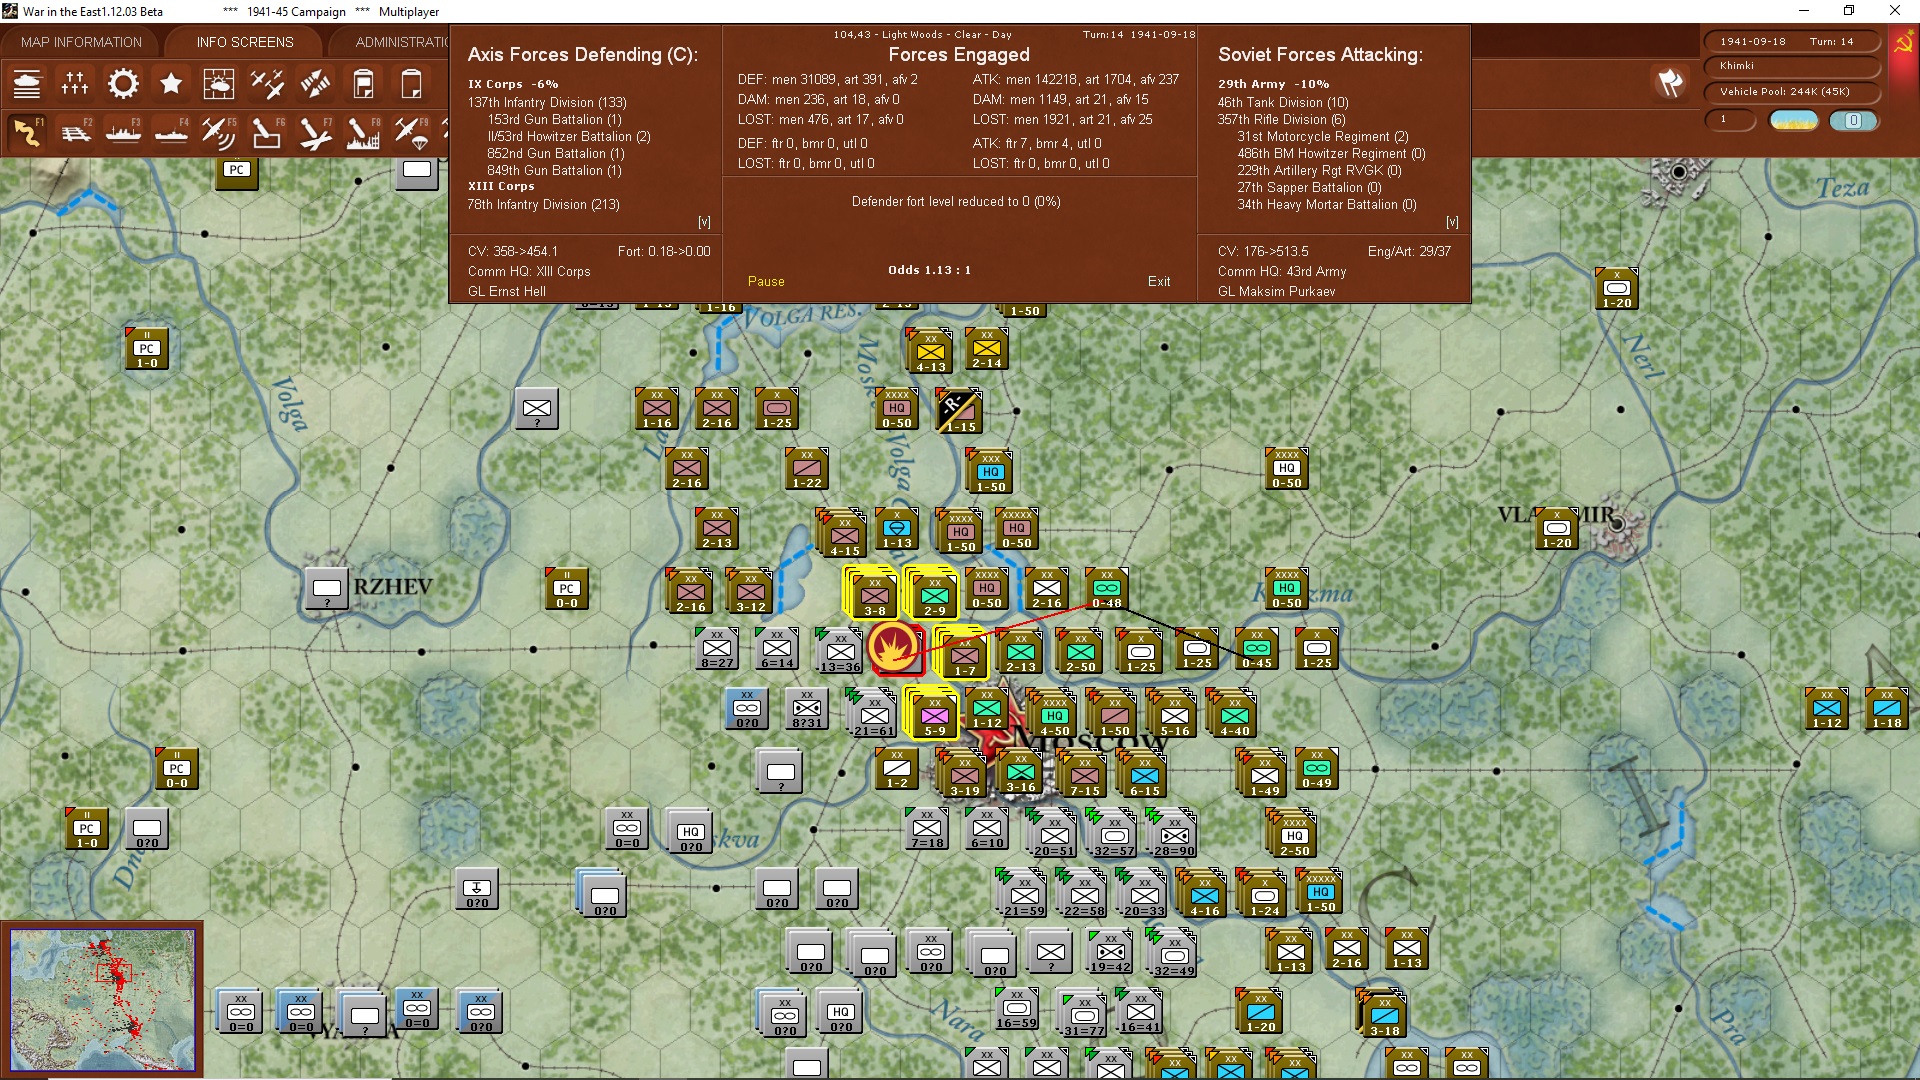Image resolution: width=1920 pixels, height=1080 pixels.
Task: Select the 4-50 HQ counter near Moscow
Action: [x=1054, y=714]
